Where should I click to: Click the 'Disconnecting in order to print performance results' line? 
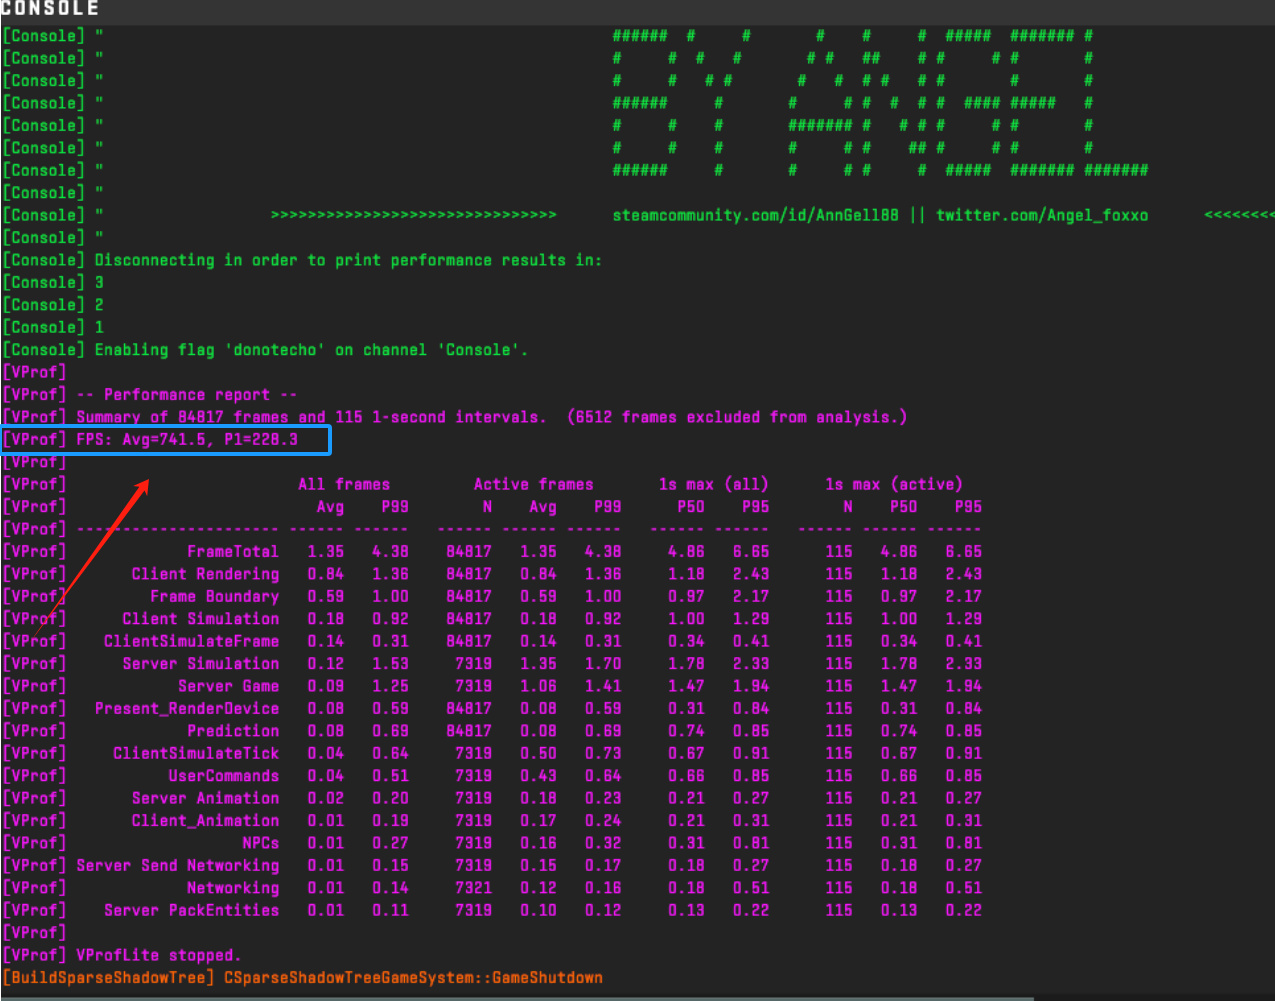pyautogui.click(x=303, y=260)
